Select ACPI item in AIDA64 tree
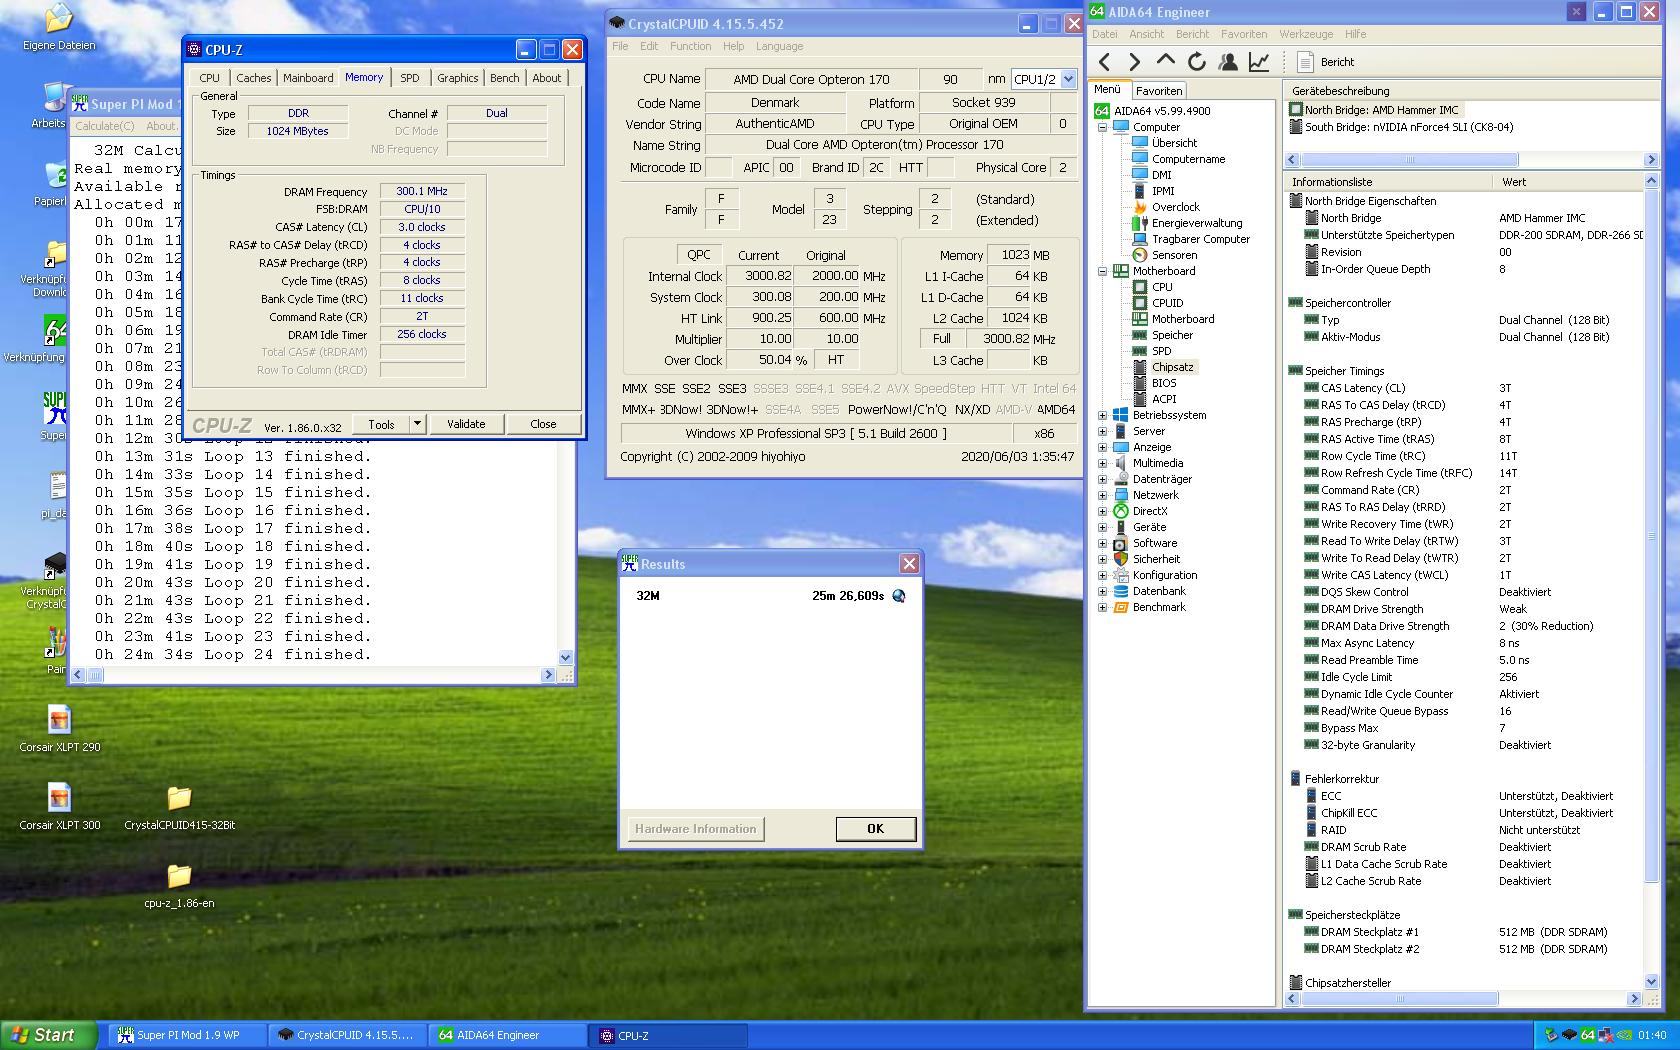 [1164, 399]
